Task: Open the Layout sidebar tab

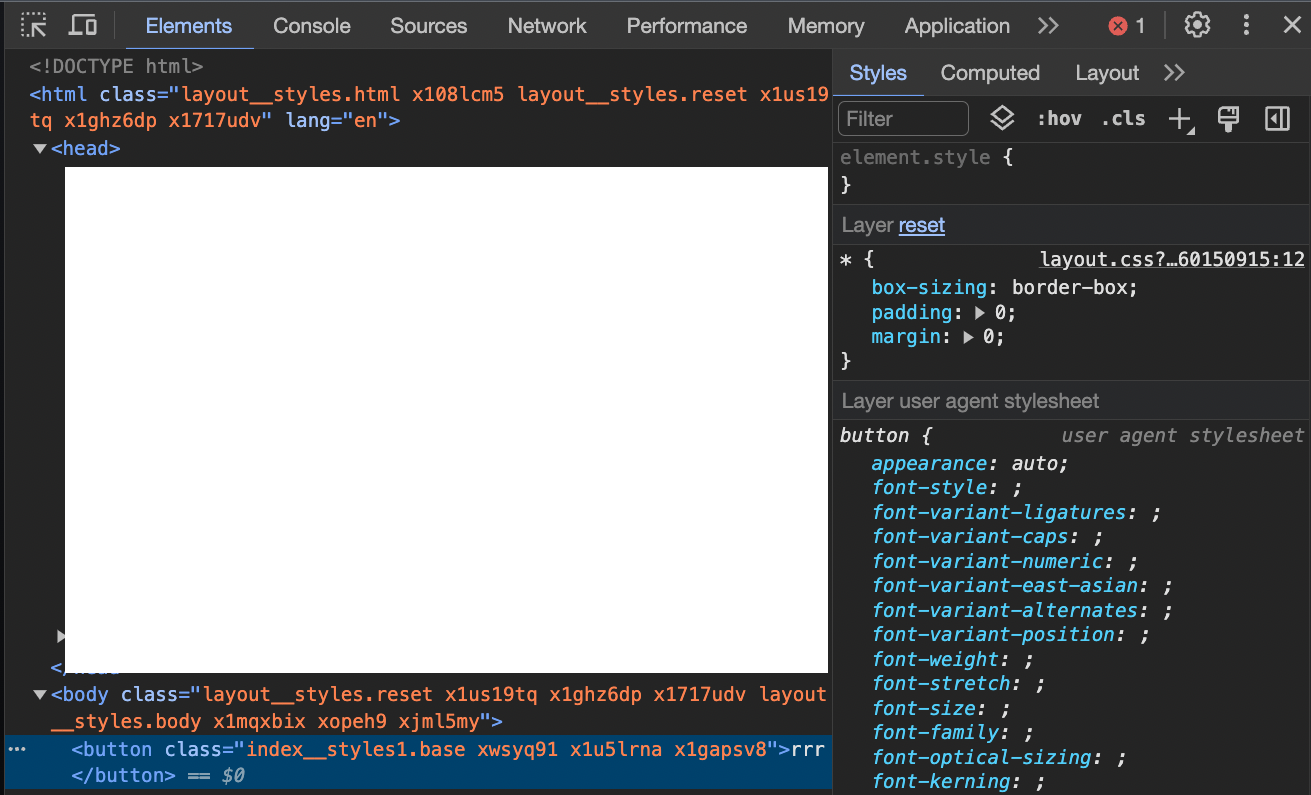Action: click(x=1107, y=73)
